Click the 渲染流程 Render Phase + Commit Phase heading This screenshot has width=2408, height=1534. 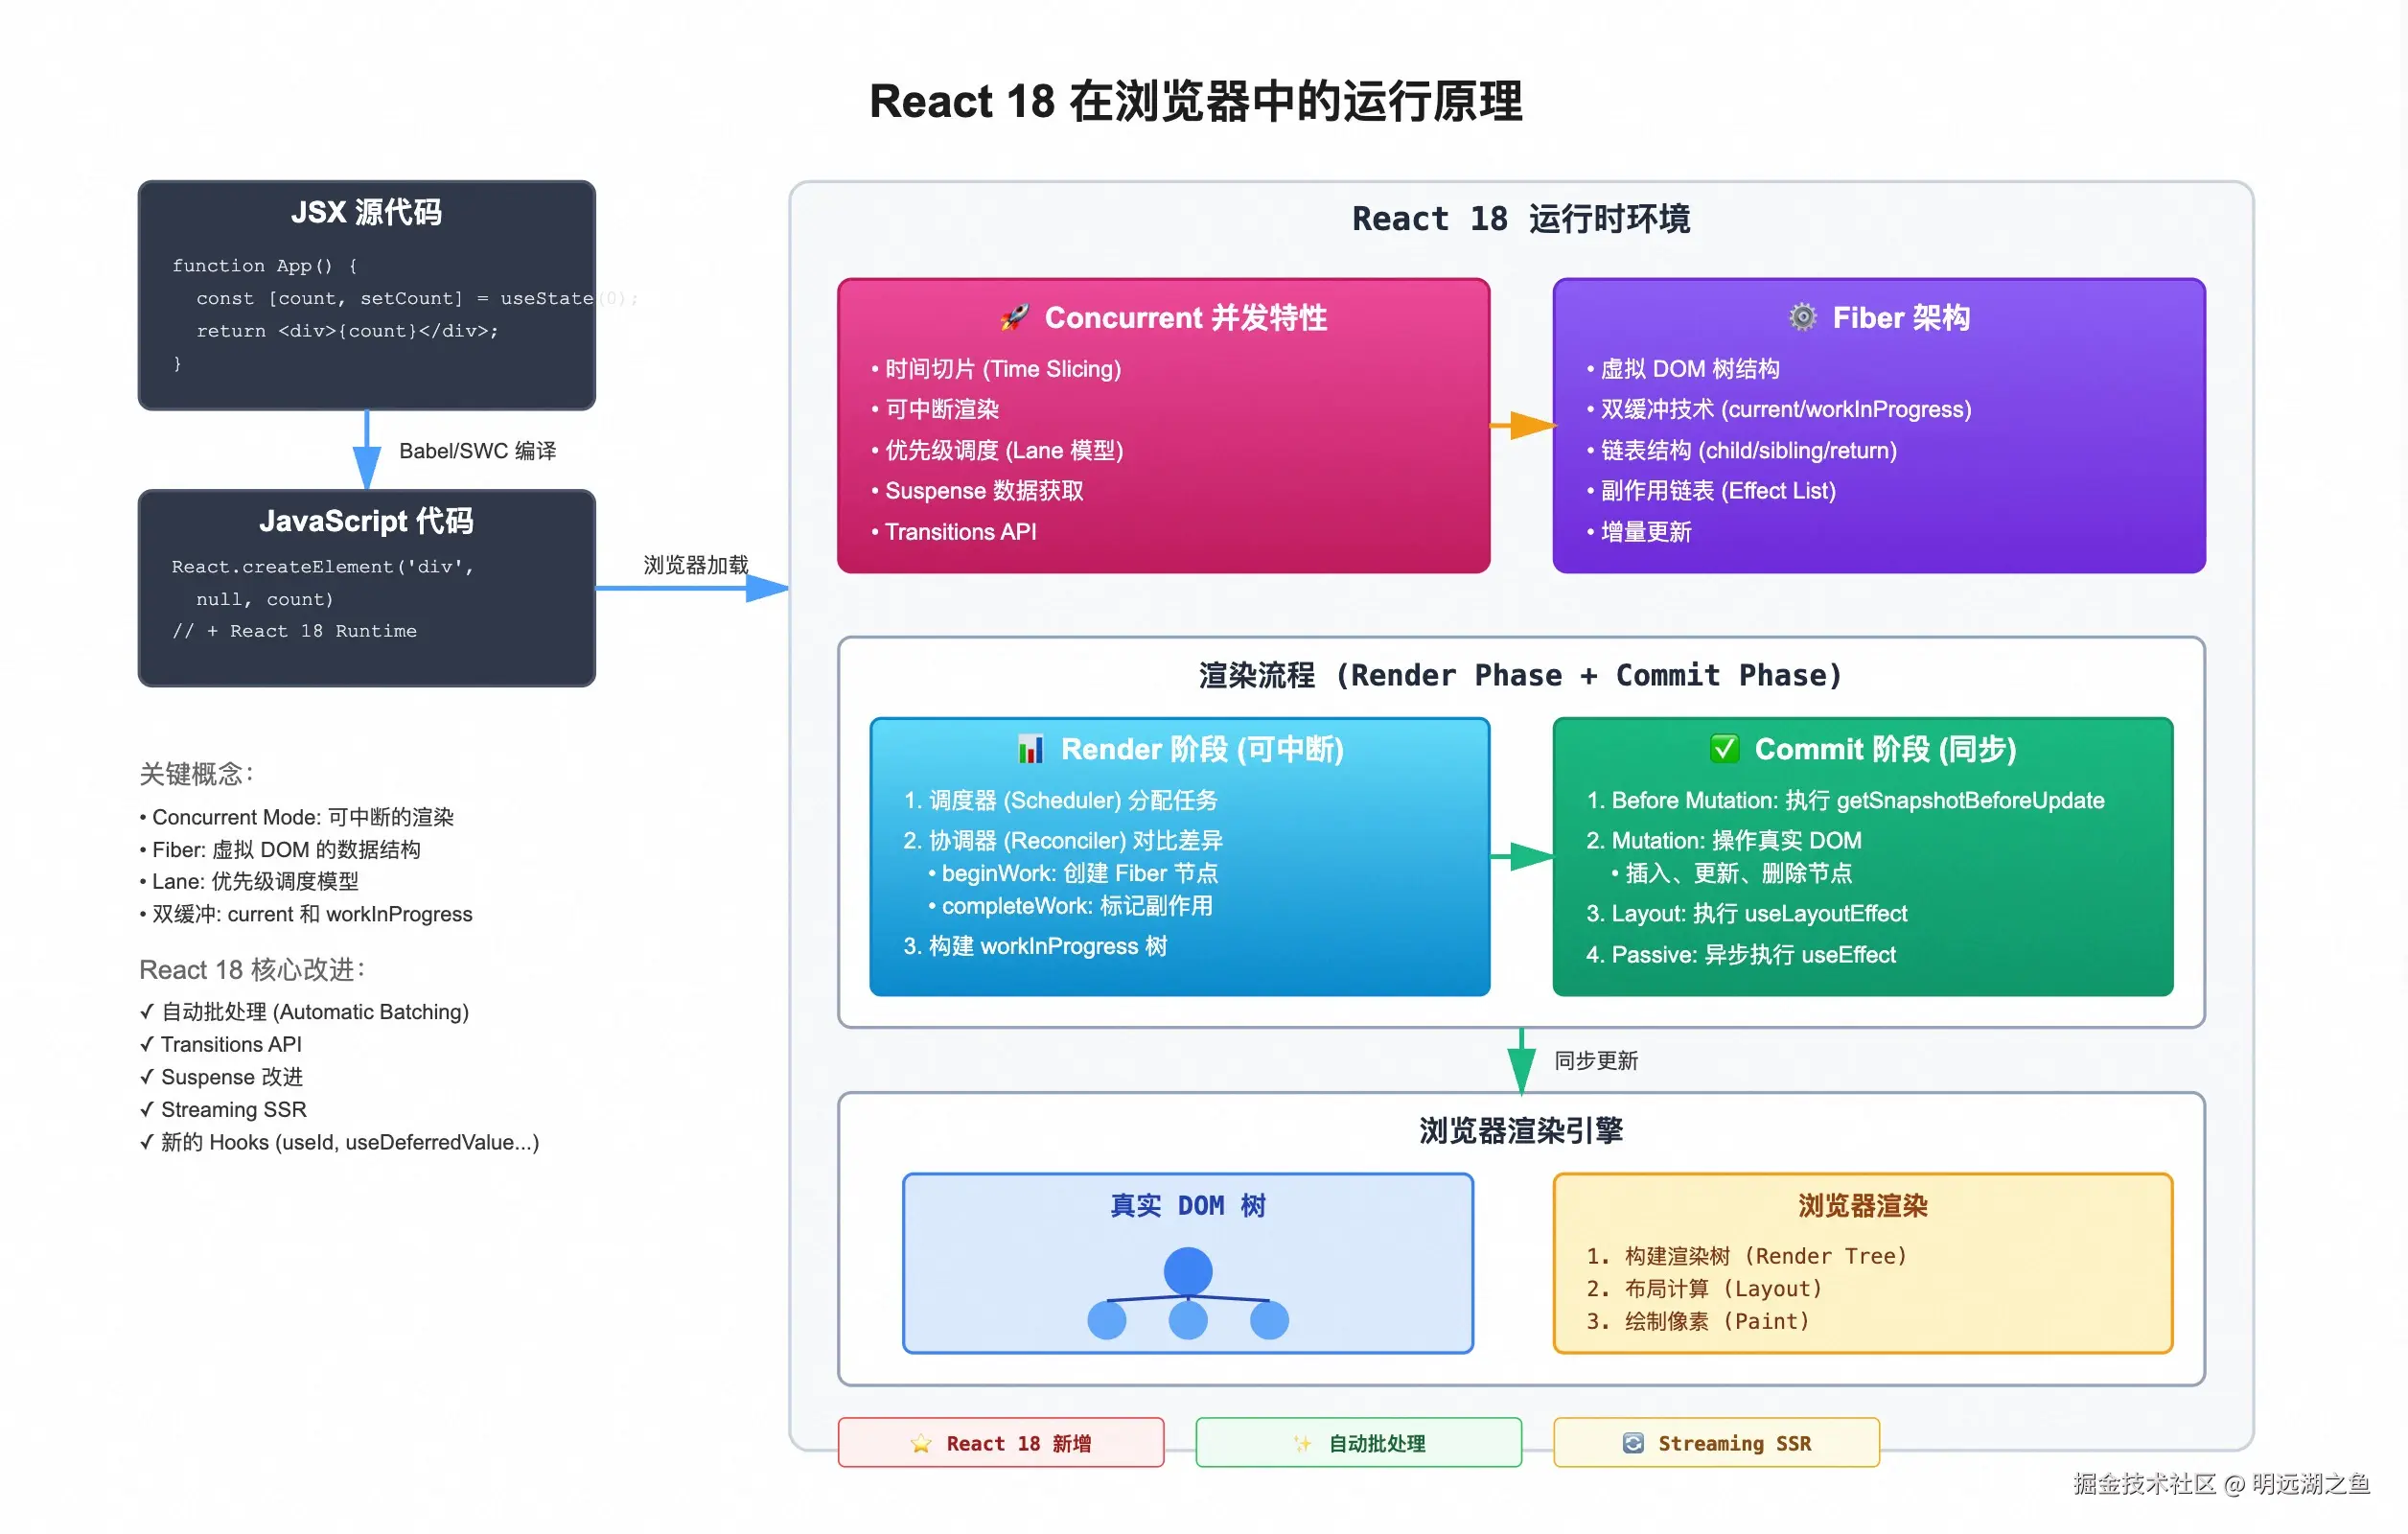point(1520,675)
